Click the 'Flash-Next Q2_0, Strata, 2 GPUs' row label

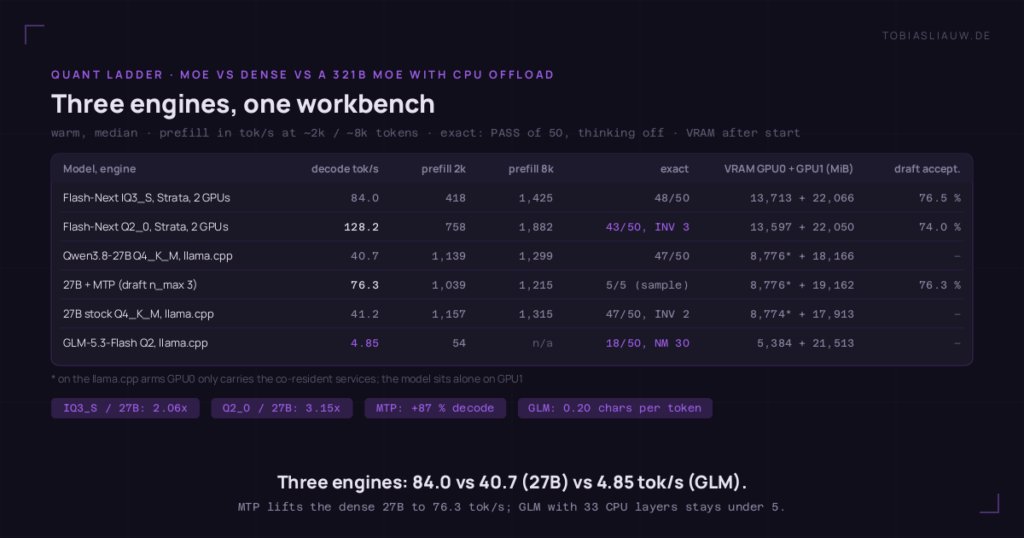146,227
